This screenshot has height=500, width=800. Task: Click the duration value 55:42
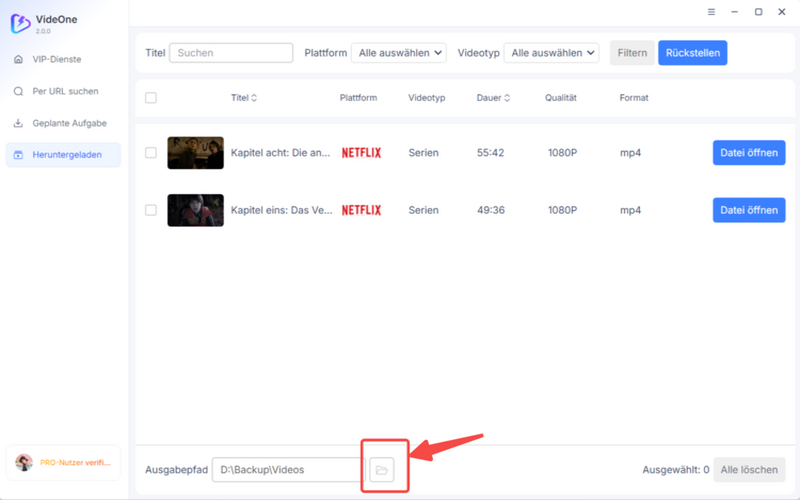[x=490, y=153]
